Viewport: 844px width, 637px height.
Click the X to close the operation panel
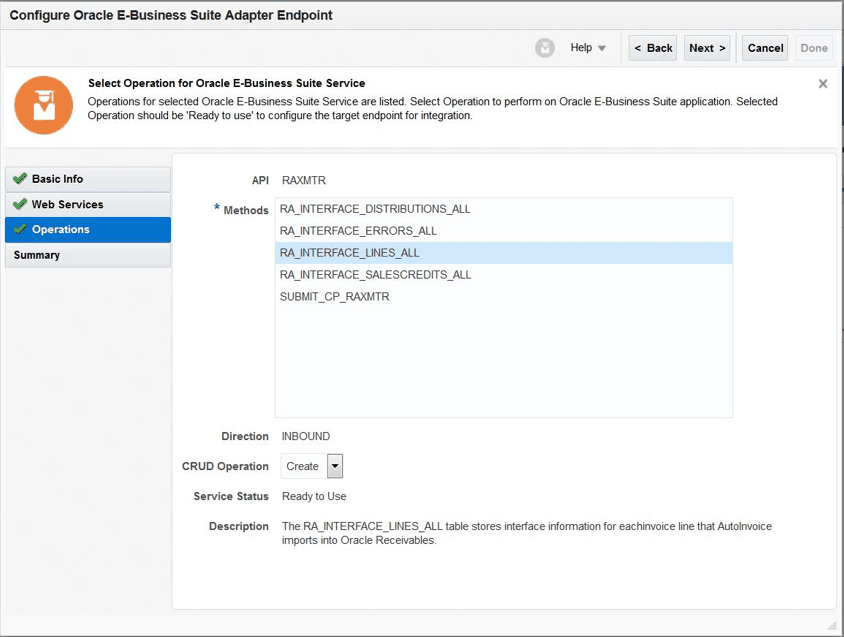point(822,84)
